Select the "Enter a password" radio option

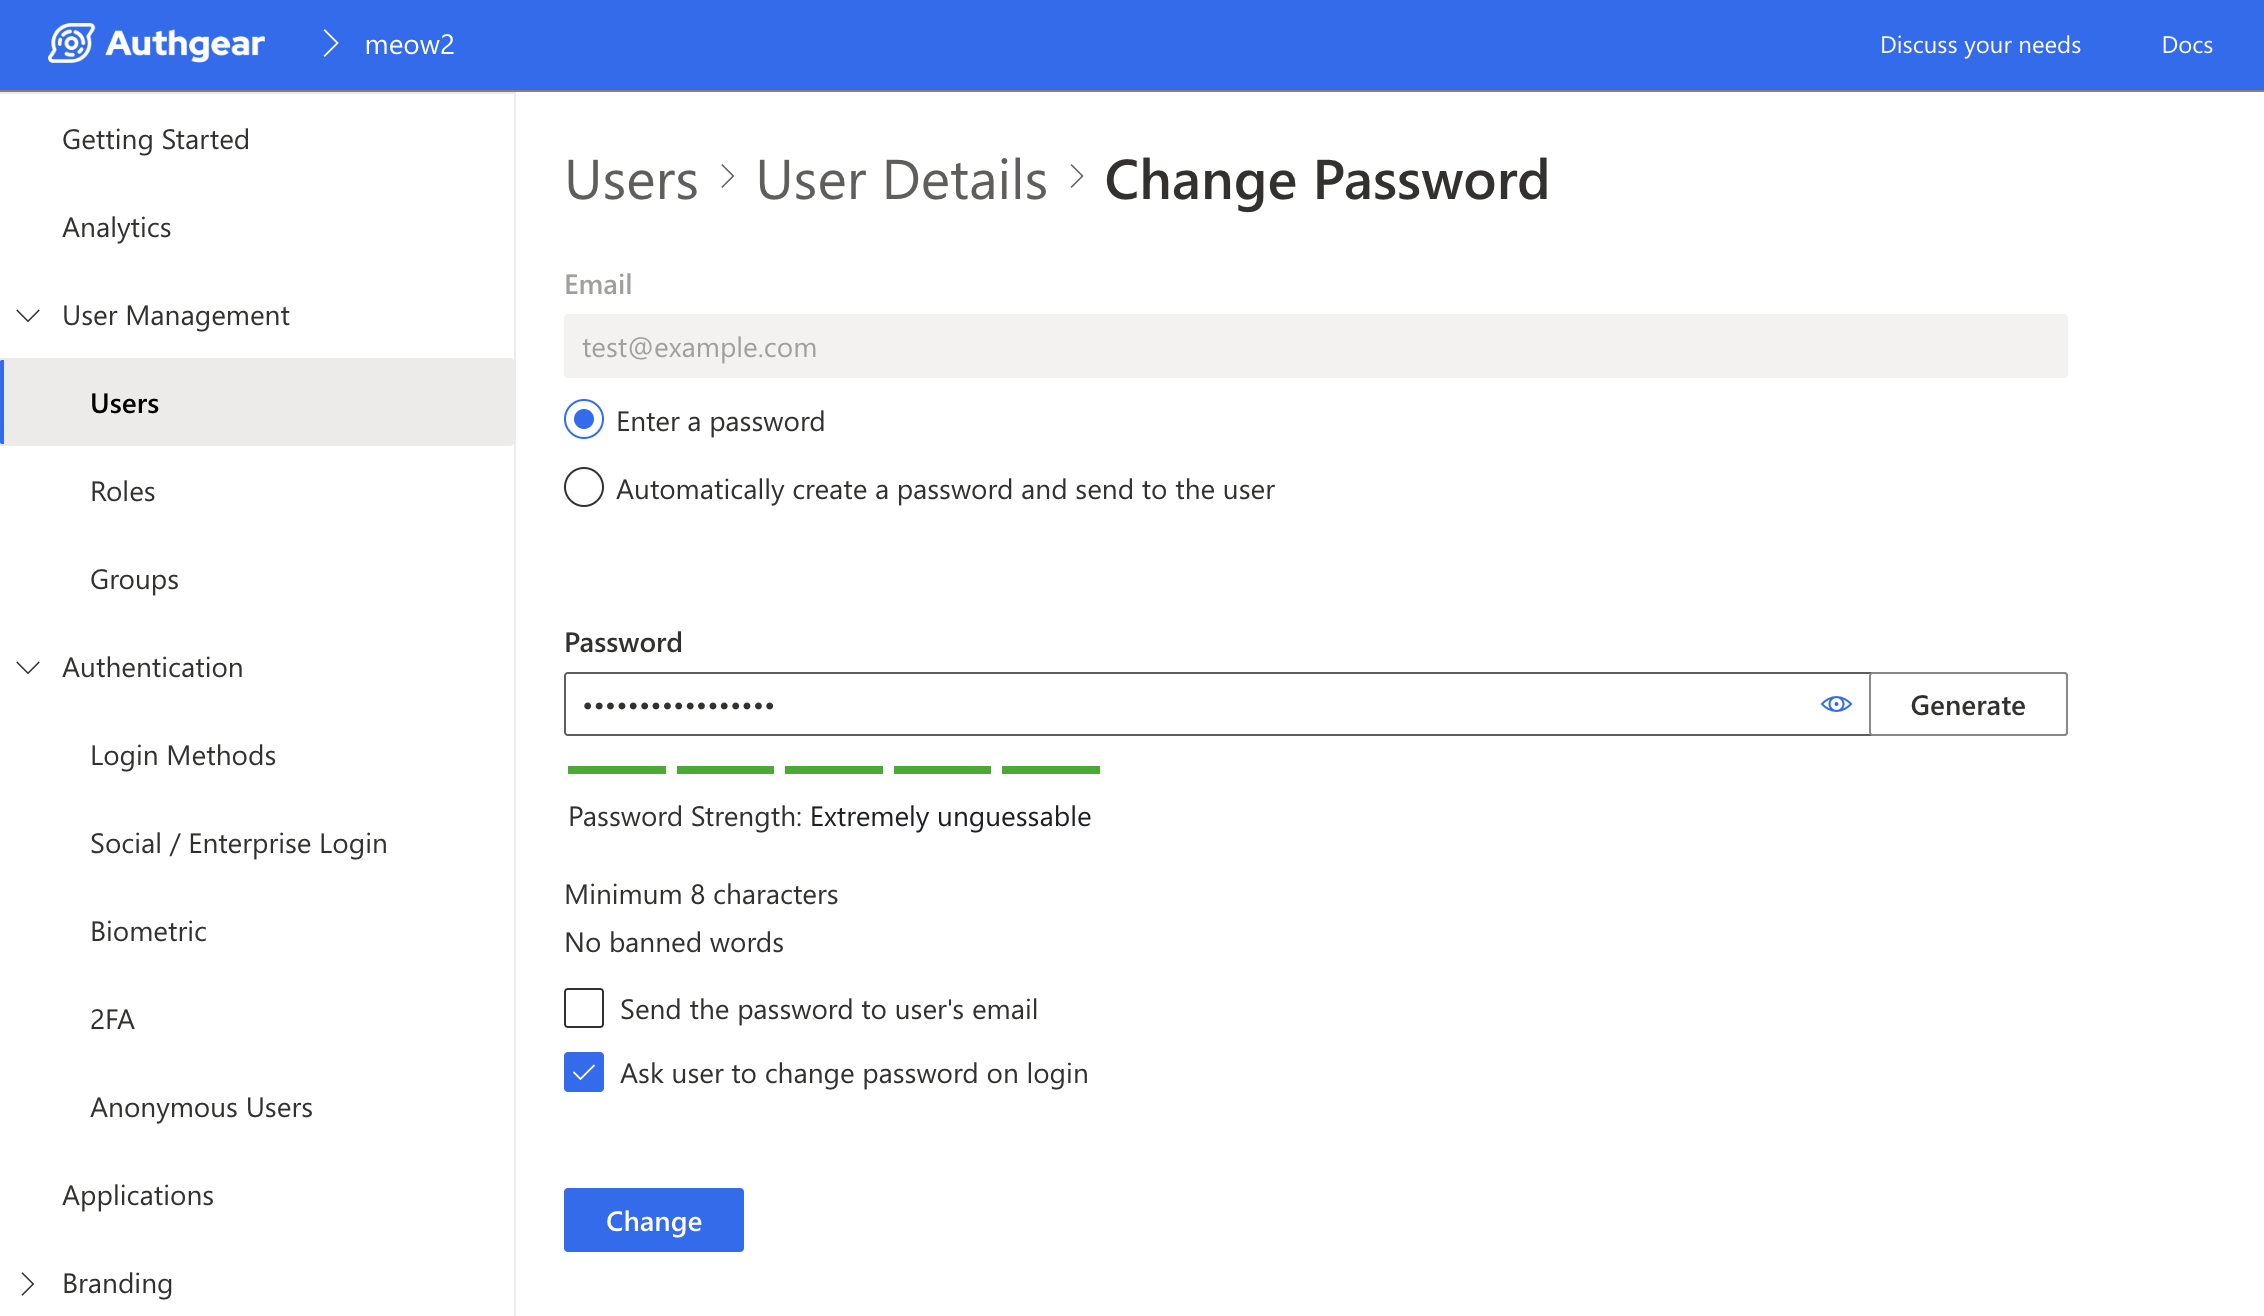584,421
